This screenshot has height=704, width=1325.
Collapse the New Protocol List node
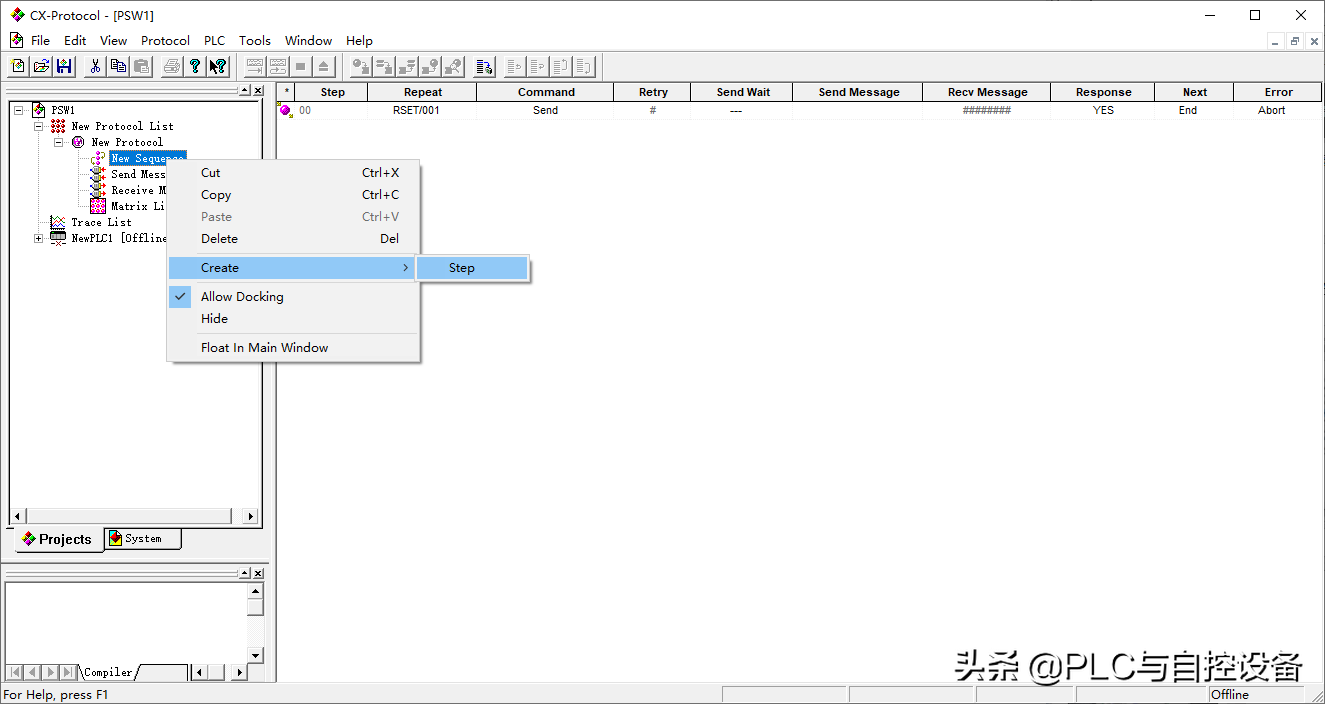coord(38,126)
